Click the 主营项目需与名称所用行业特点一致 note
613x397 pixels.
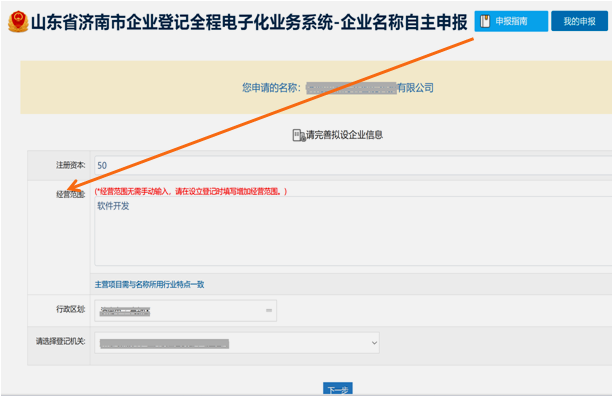(x=149, y=284)
